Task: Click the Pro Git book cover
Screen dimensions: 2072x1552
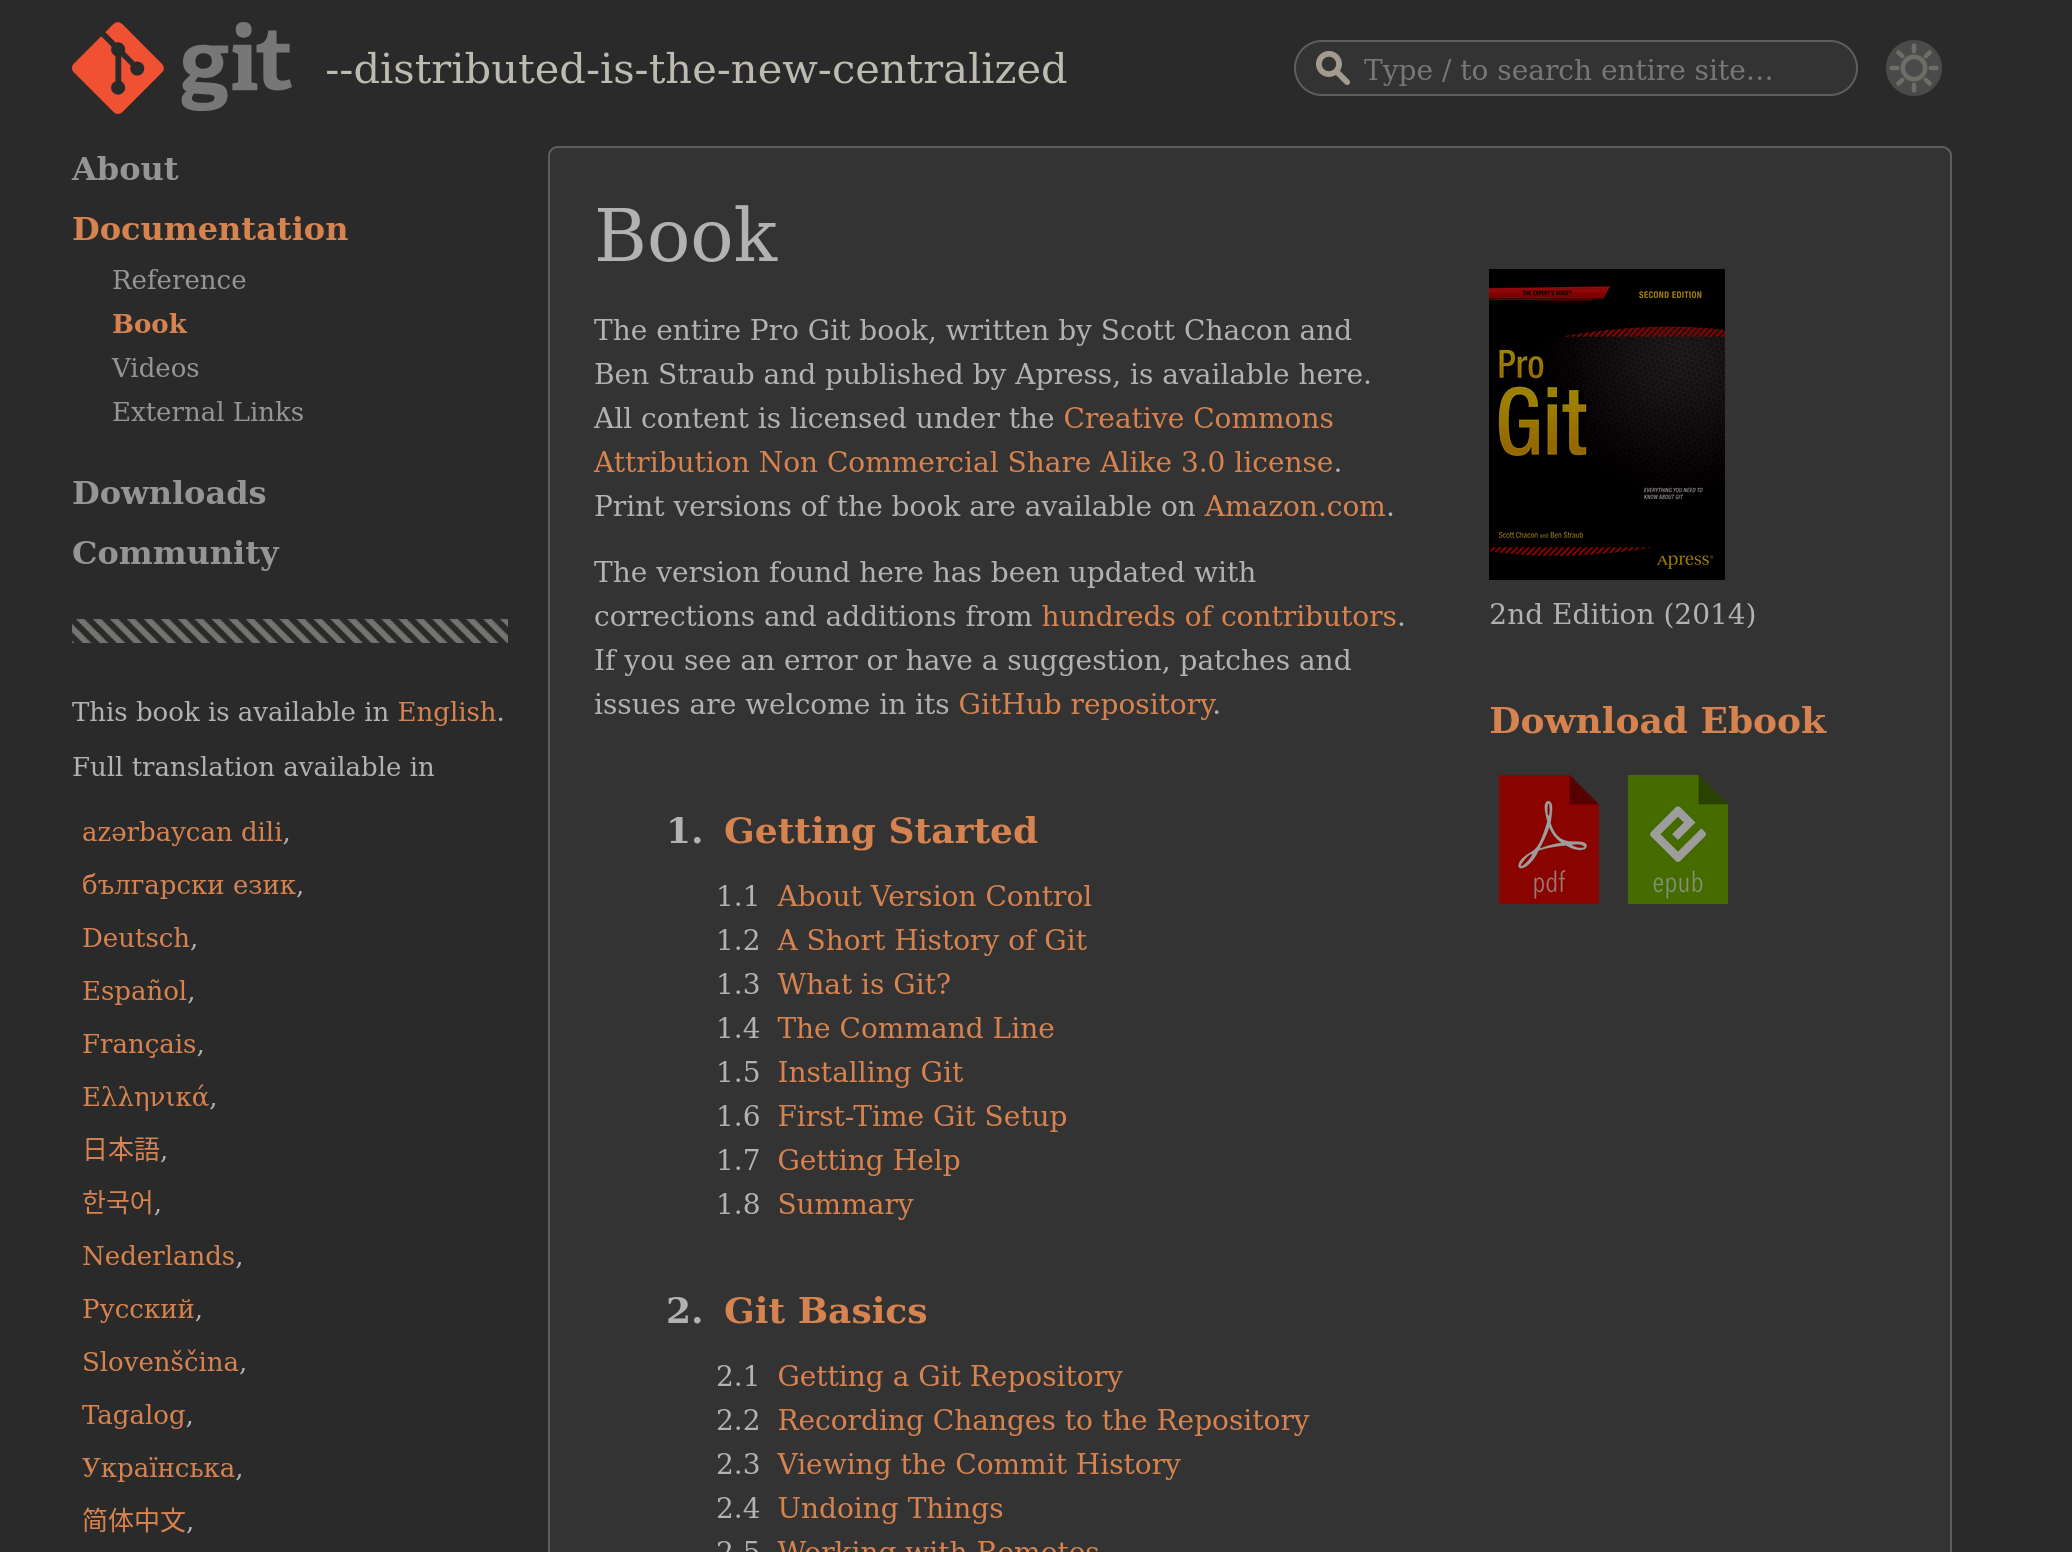Action: coord(1605,424)
